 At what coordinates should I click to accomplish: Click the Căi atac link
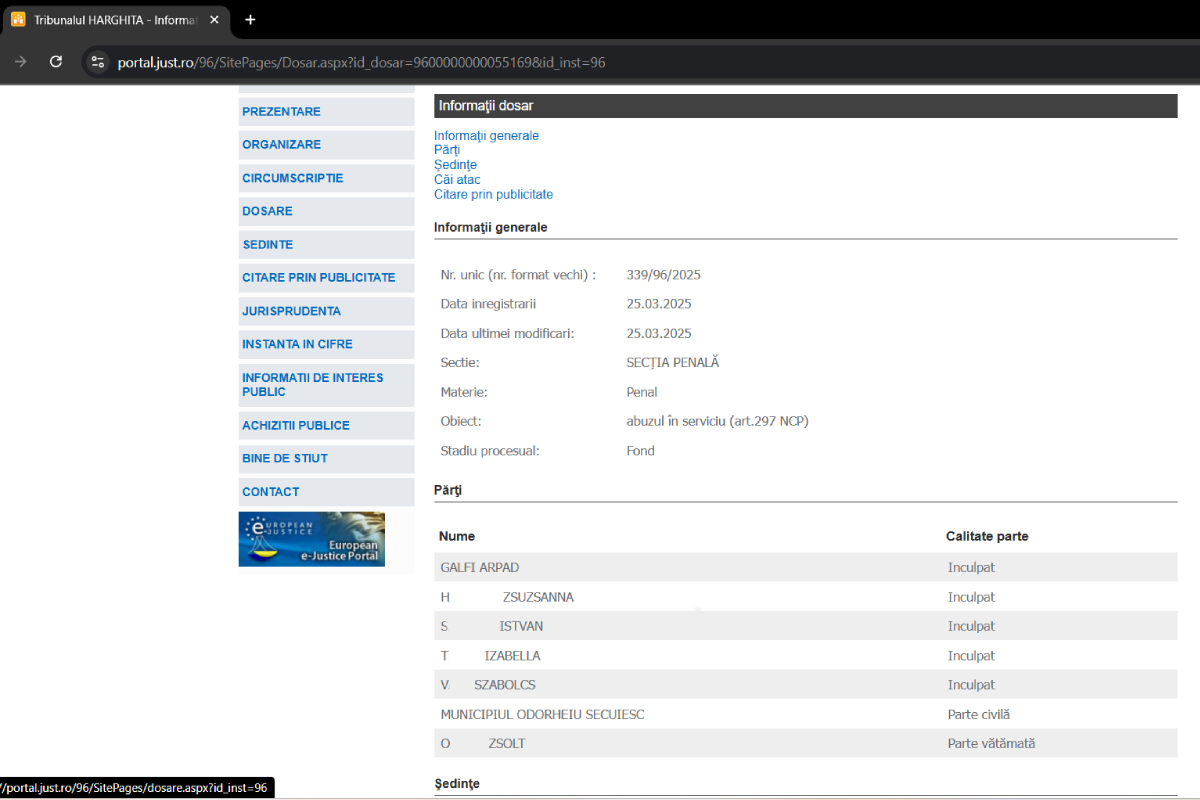(457, 180)
